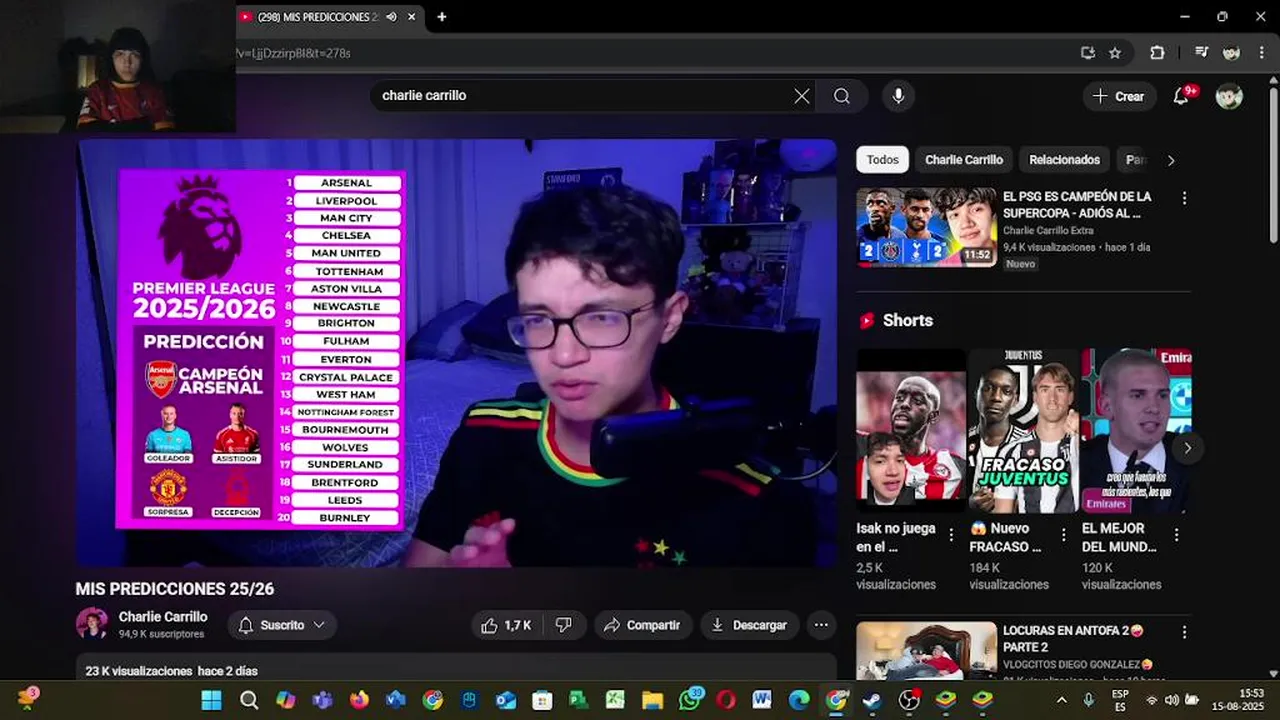The image size is (1280, 720).
Task: Like the video showing 1,7 K
Action: click(506, 625)
